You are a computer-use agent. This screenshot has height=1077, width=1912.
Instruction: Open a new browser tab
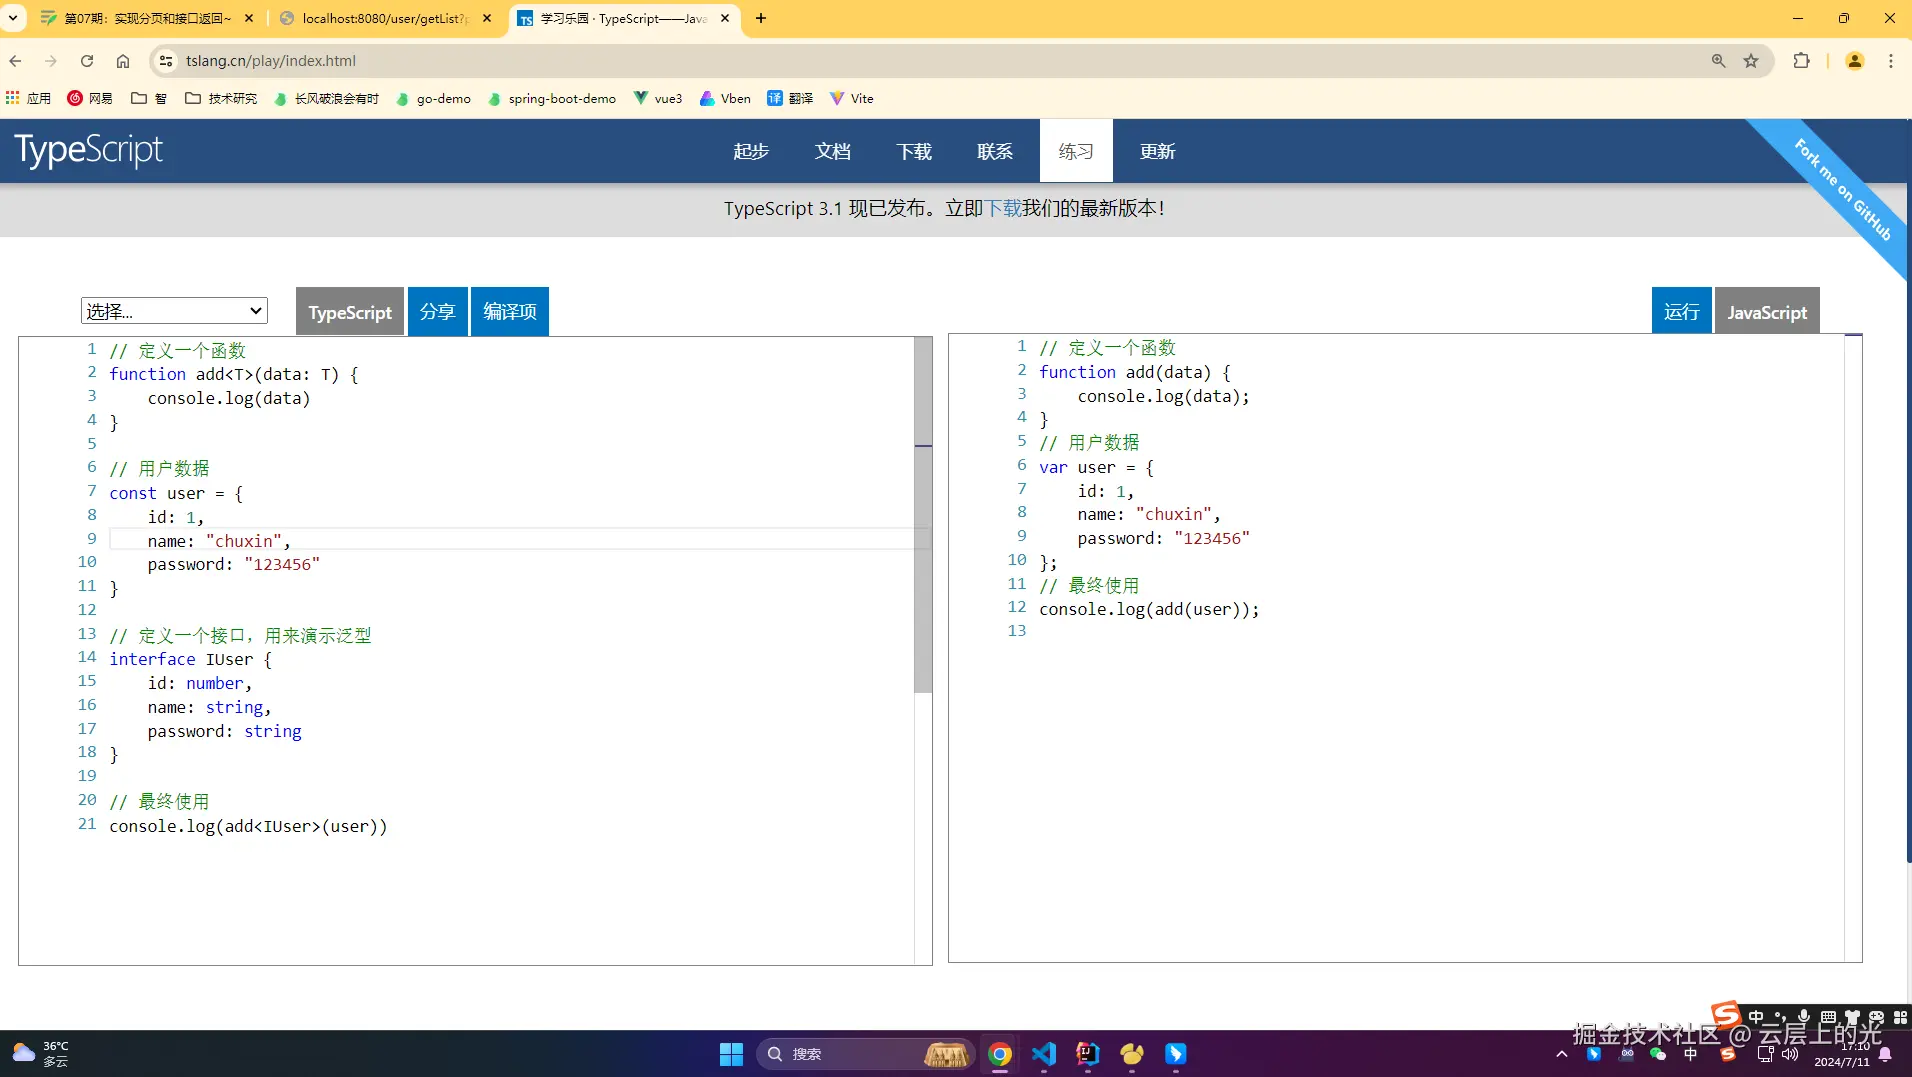point(761,18)
